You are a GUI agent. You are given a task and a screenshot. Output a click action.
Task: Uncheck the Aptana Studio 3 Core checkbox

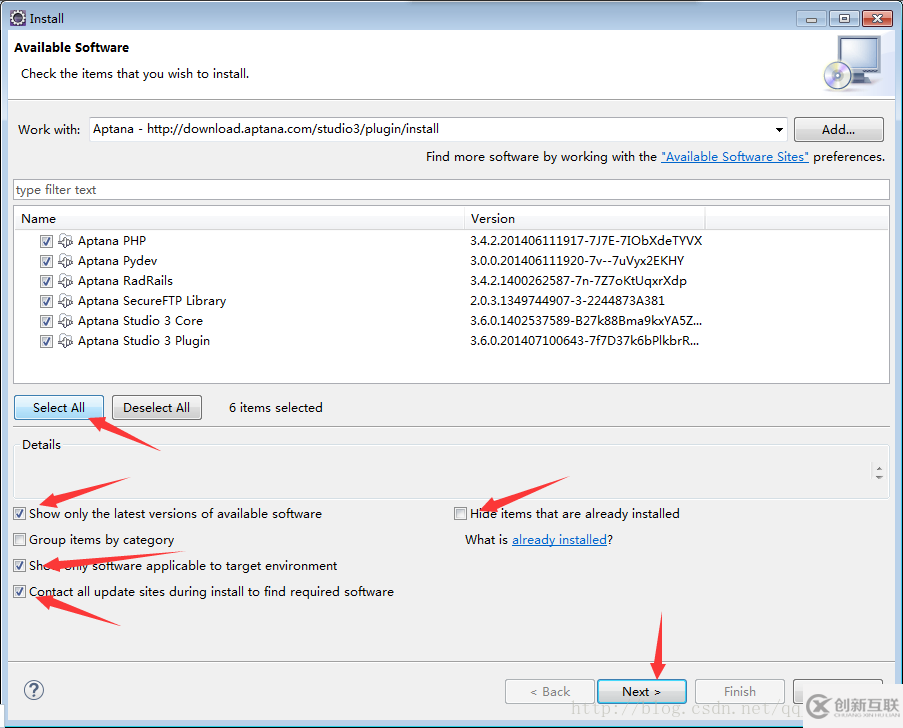pos(47,321)
